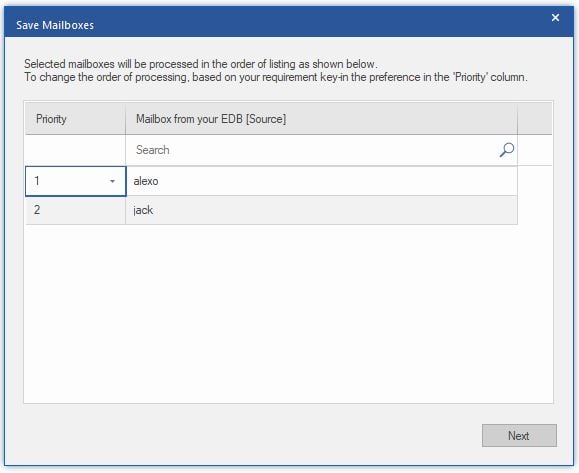Viewport: 579px width, 473px height.
Task: Select the priority cell showing 1
Action: click(76, 181)
